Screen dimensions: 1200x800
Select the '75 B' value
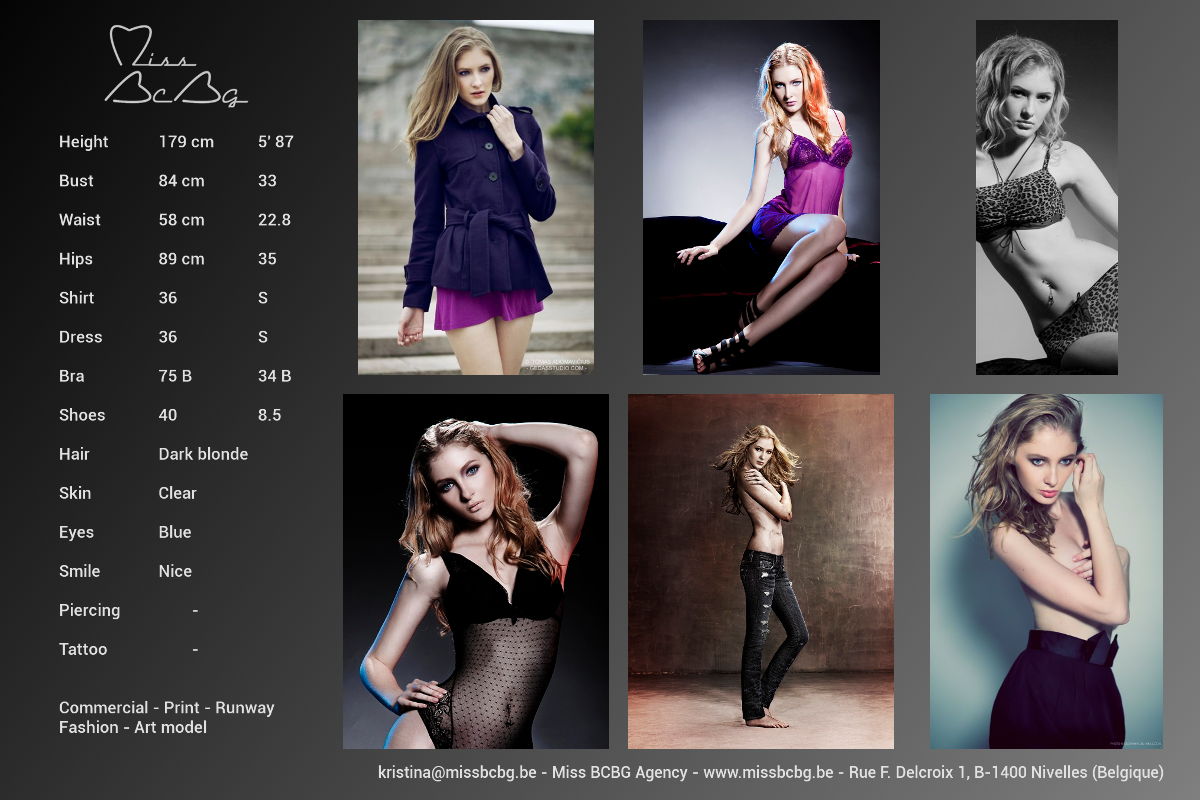coord(175,376)
